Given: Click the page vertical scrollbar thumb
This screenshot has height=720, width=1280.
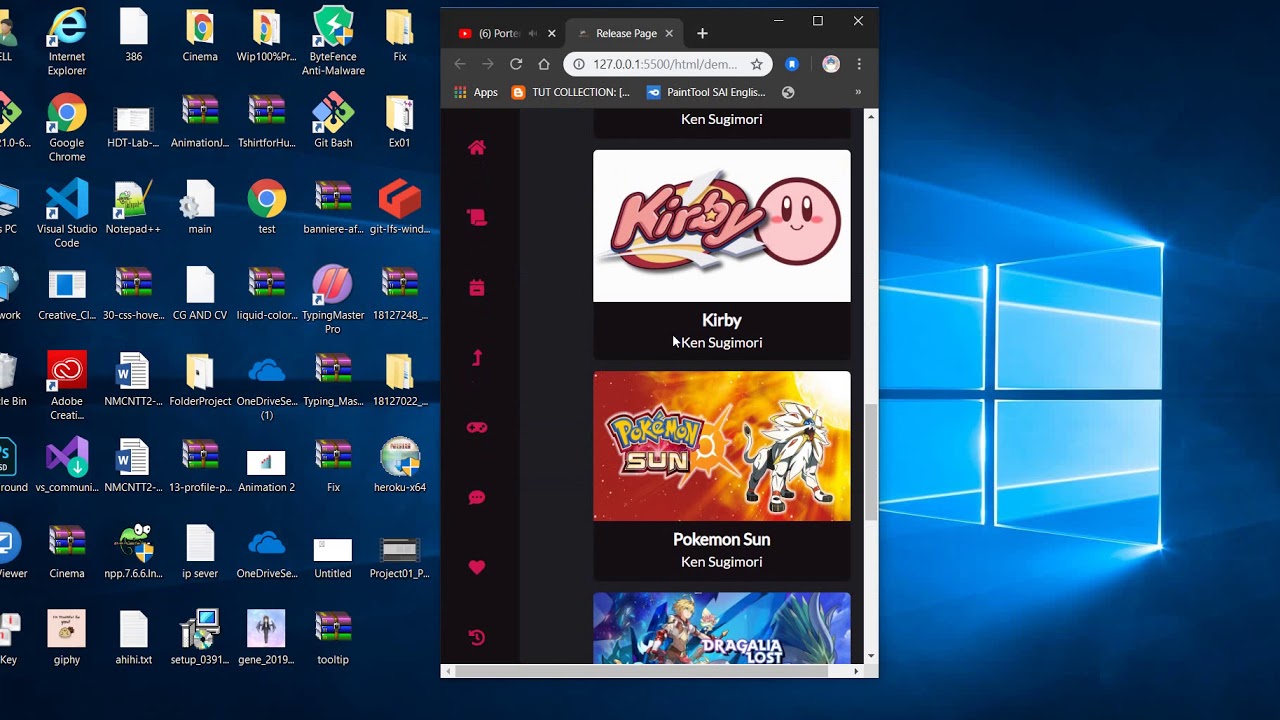Looking at the screenshot, I should click(x=871, y=463).
